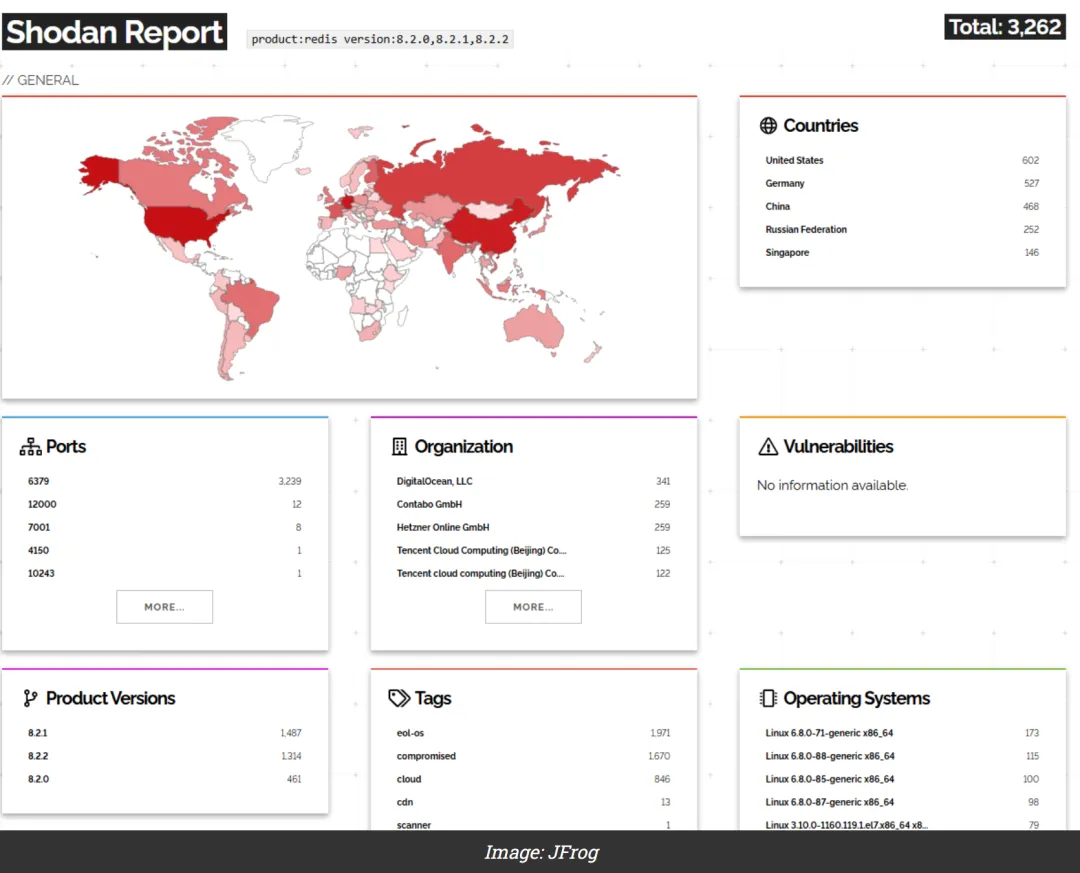Open MORE... under the Organization list
1080x873 pixels.
point(533,607)
